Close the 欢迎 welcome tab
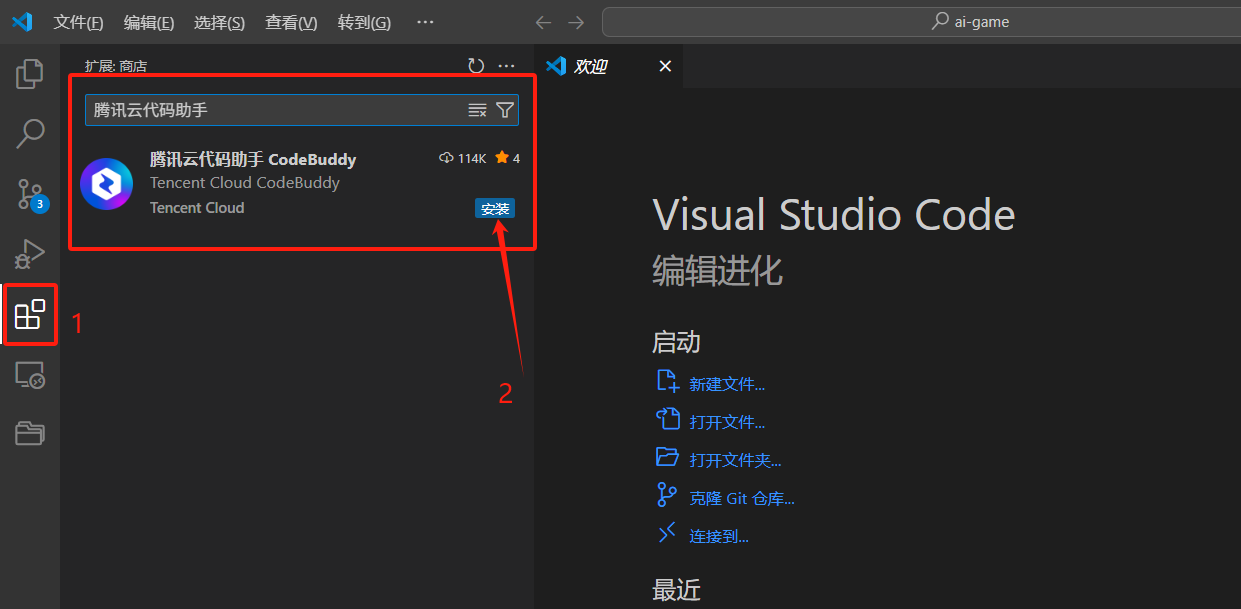This screenshot has height=609, width=1241. click(665, 66)
